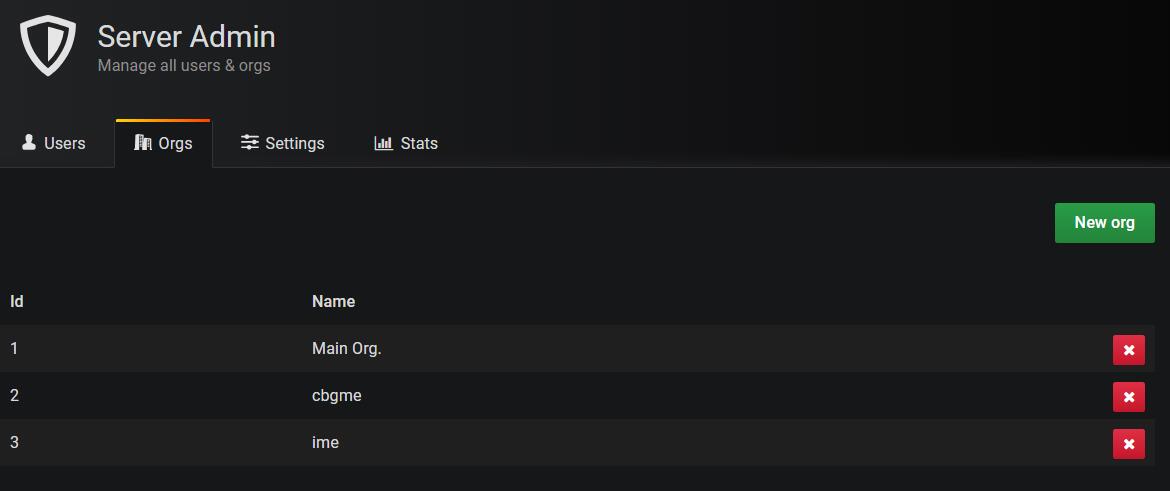Click org Id 2 in the table
Screen dimensions: 1170x491
[15, 396]
